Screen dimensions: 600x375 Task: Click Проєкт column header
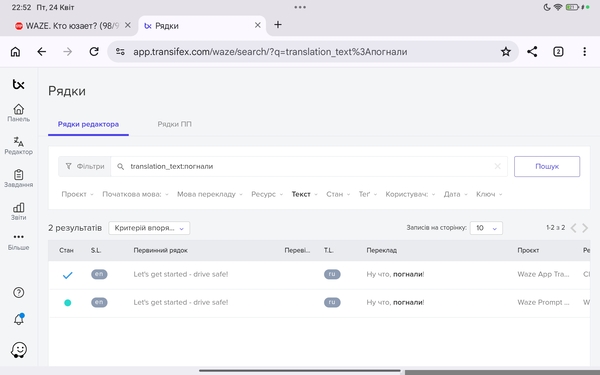[528, 250]
